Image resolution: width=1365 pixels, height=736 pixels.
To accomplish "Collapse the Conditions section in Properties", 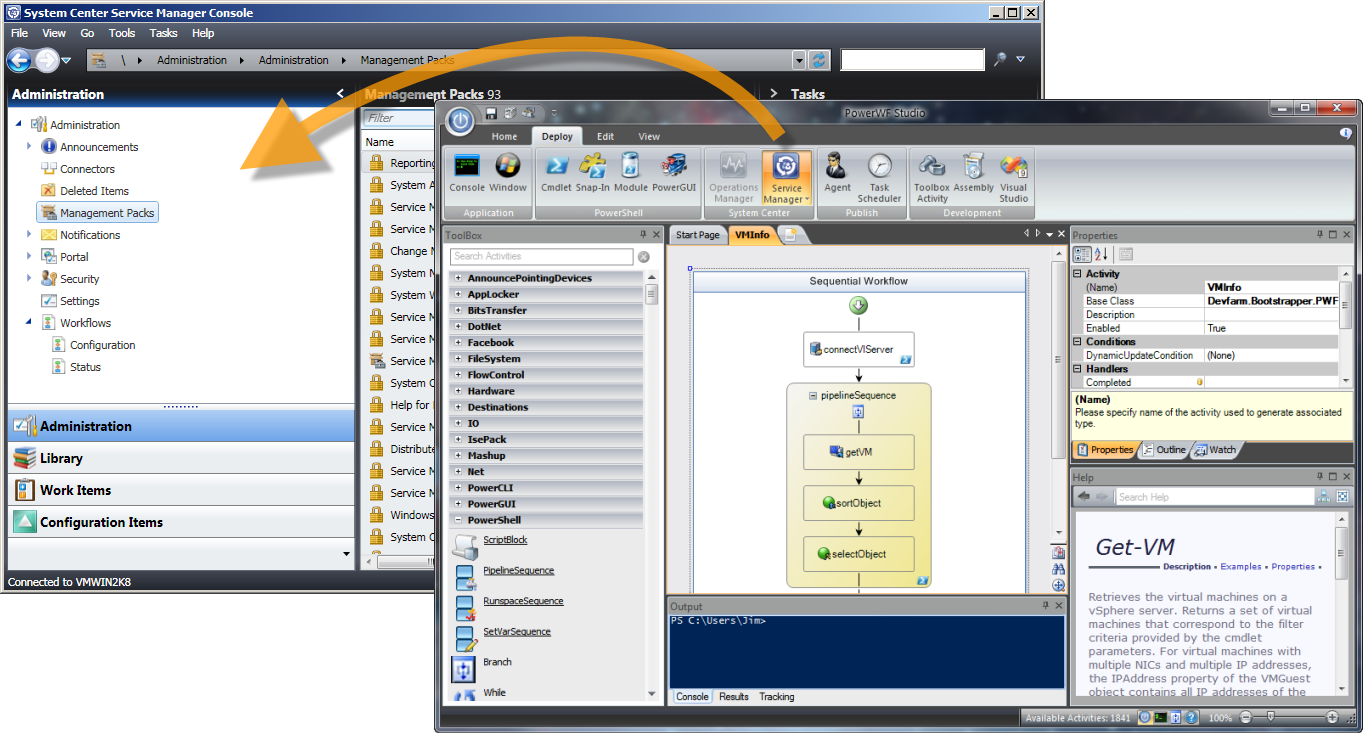I will pos(1077,342).
